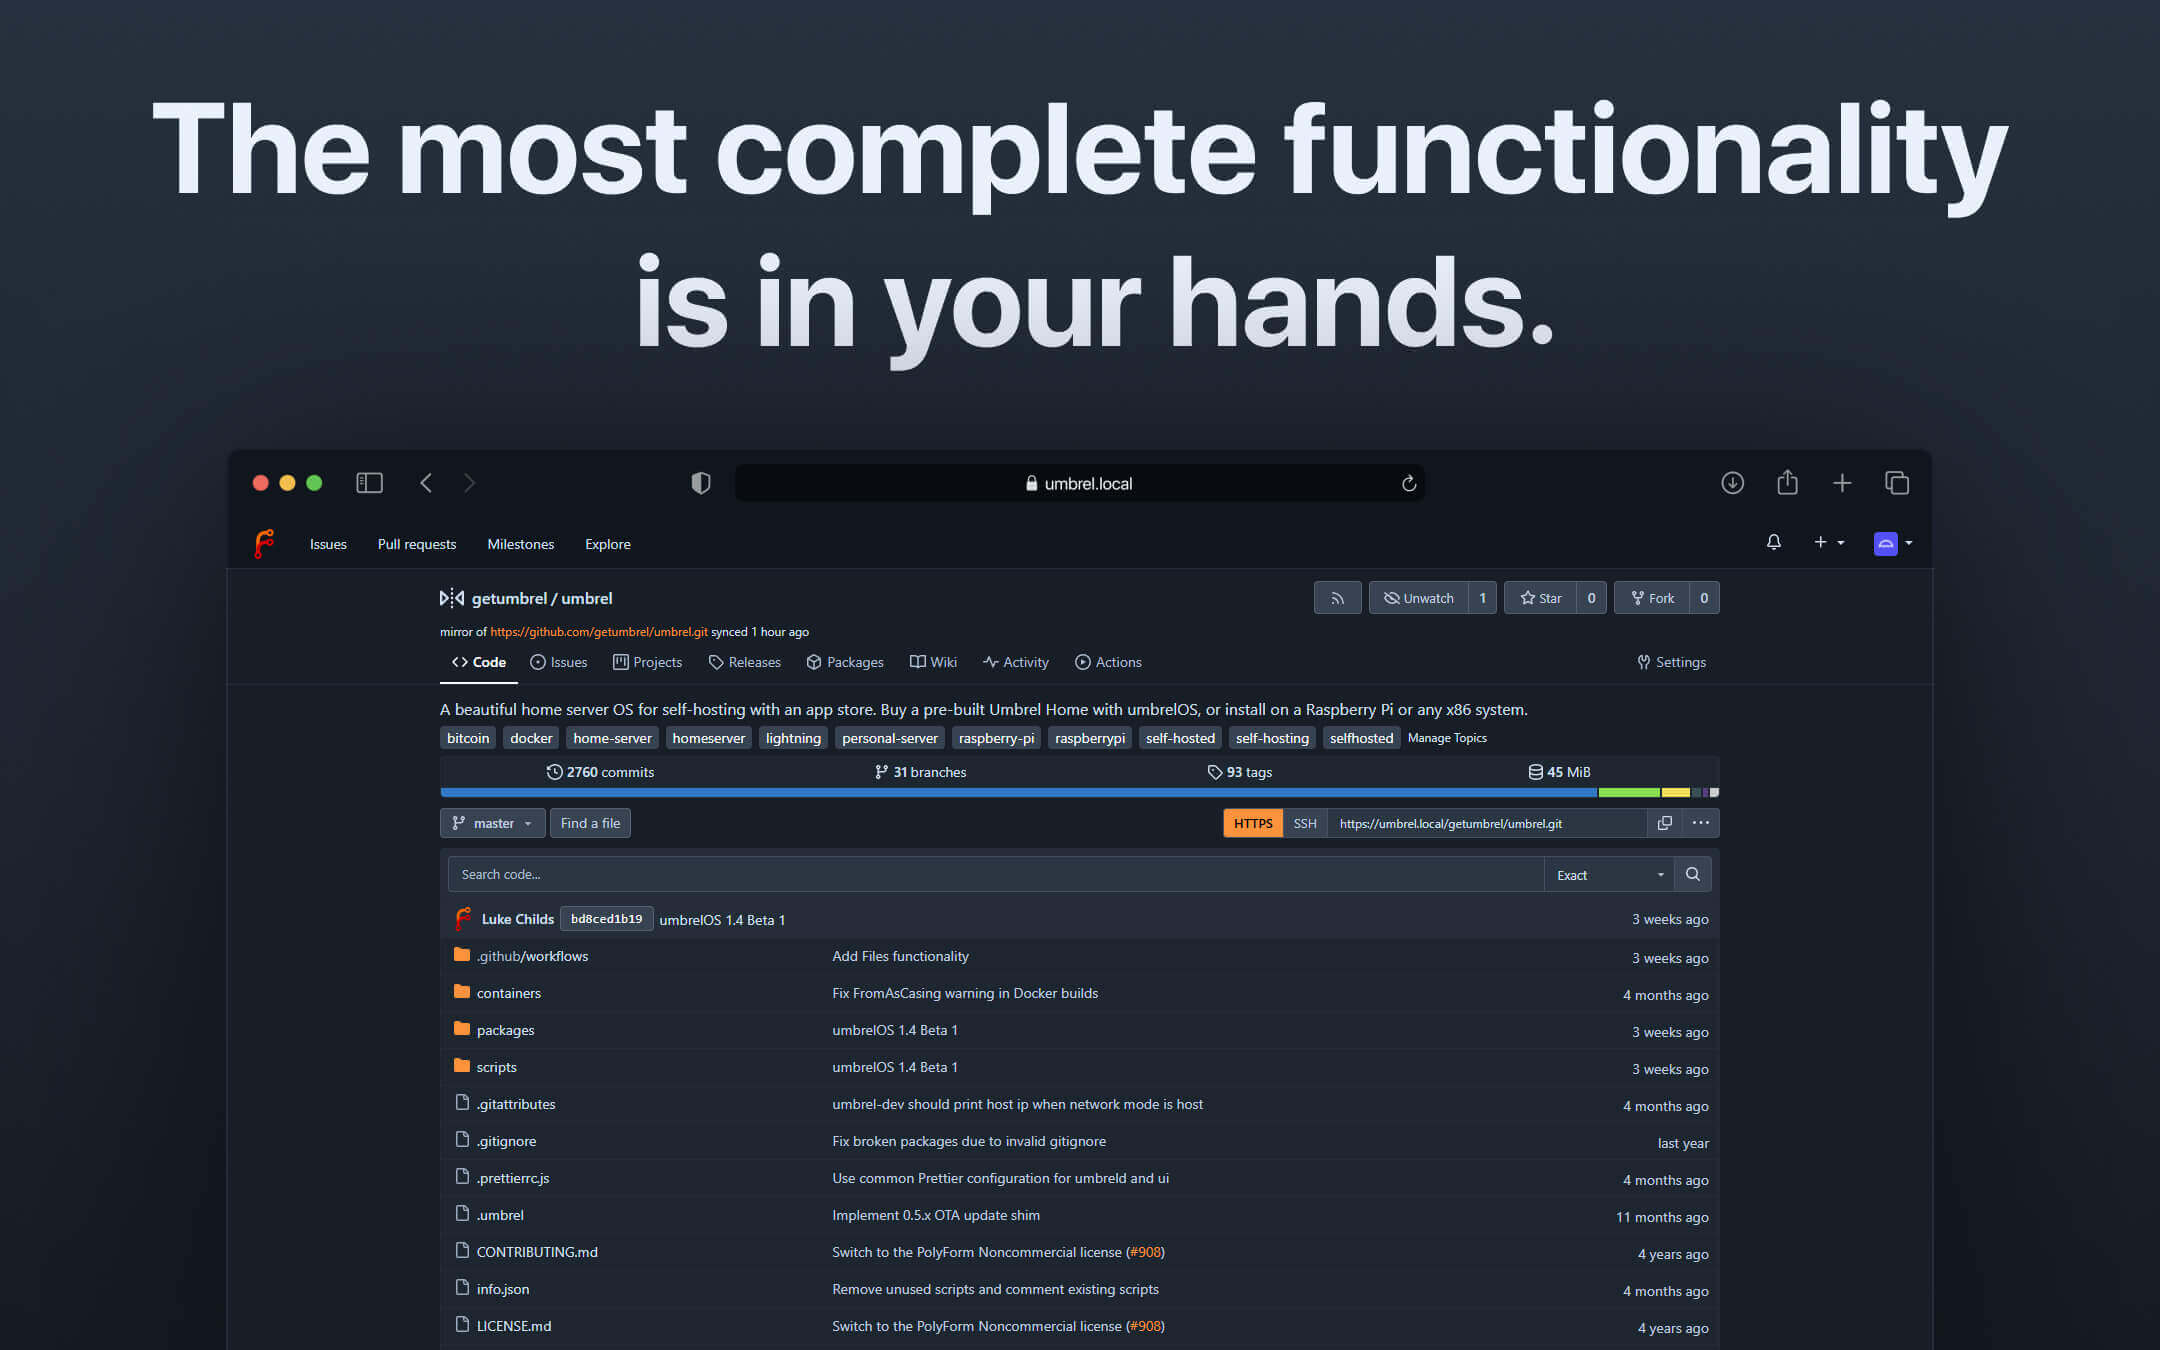Open the mirror GitHub repository link
This screenshot has width=2160, height=1350.
point(598,632)
